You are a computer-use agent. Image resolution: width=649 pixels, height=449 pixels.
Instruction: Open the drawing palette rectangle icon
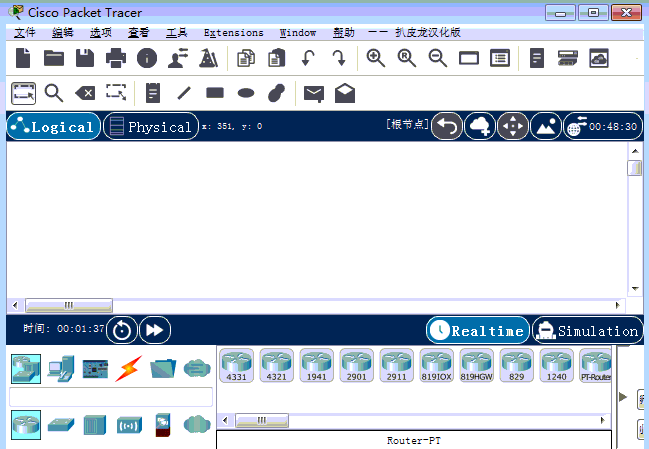click(469, 58)
